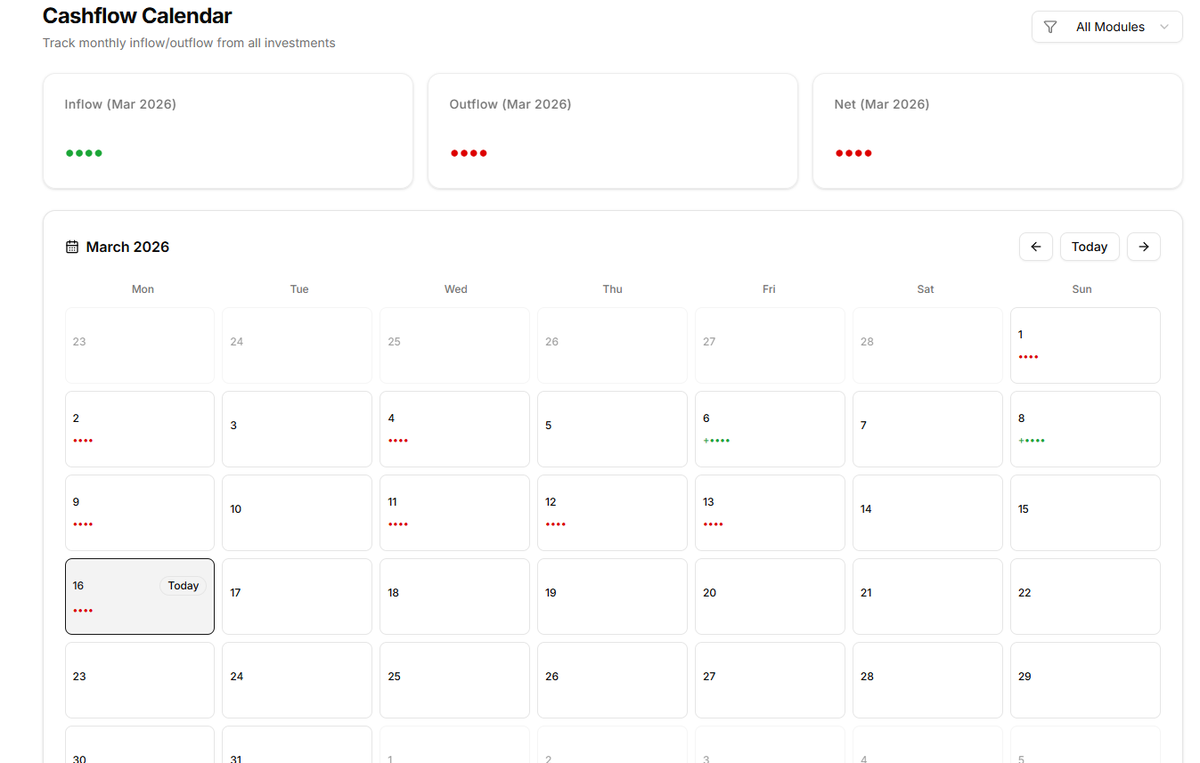The height and width of the screenshot is (763, 1200).
Task: Select March 29 calendar cell
Action: 1085,680
